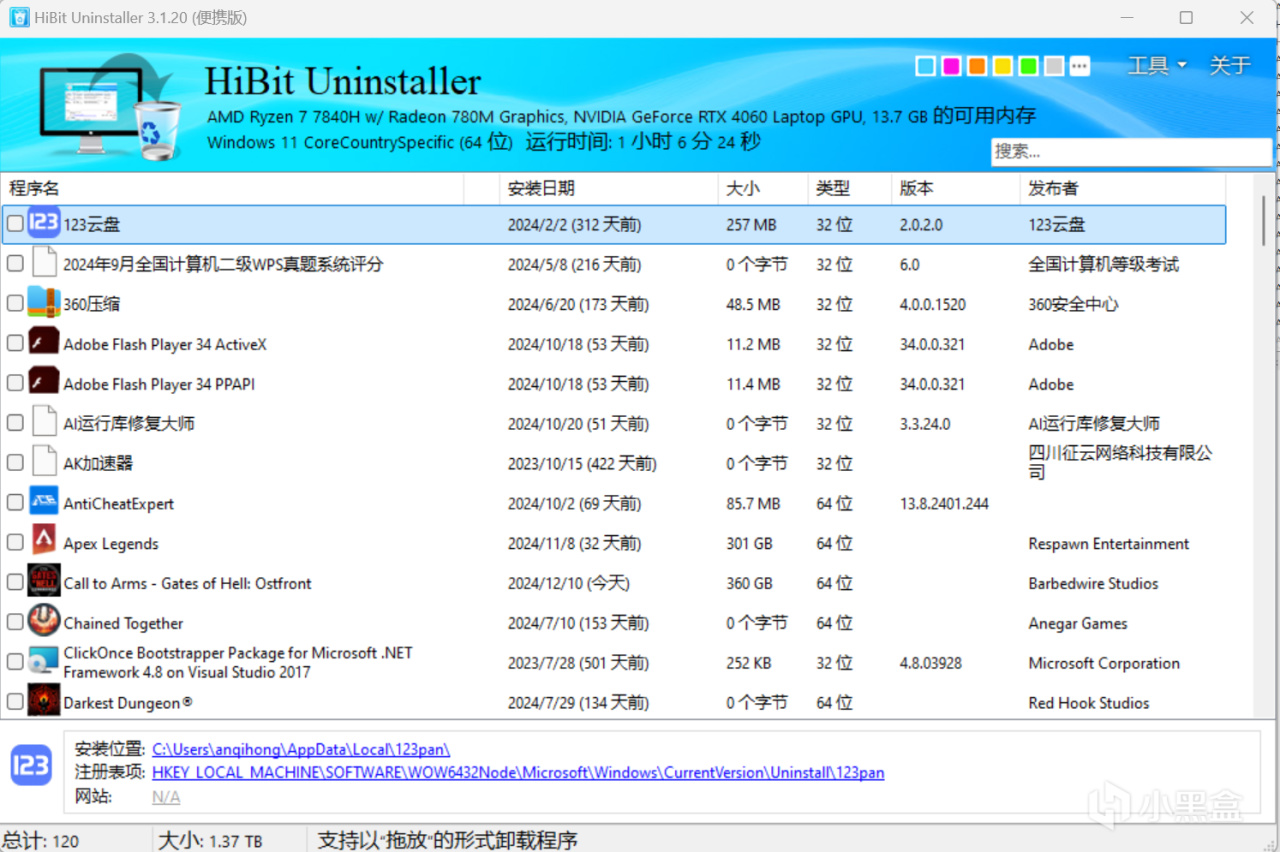
Task: Tick the AI运行库修复大师 checkbox
Action: tap(15, 423)
